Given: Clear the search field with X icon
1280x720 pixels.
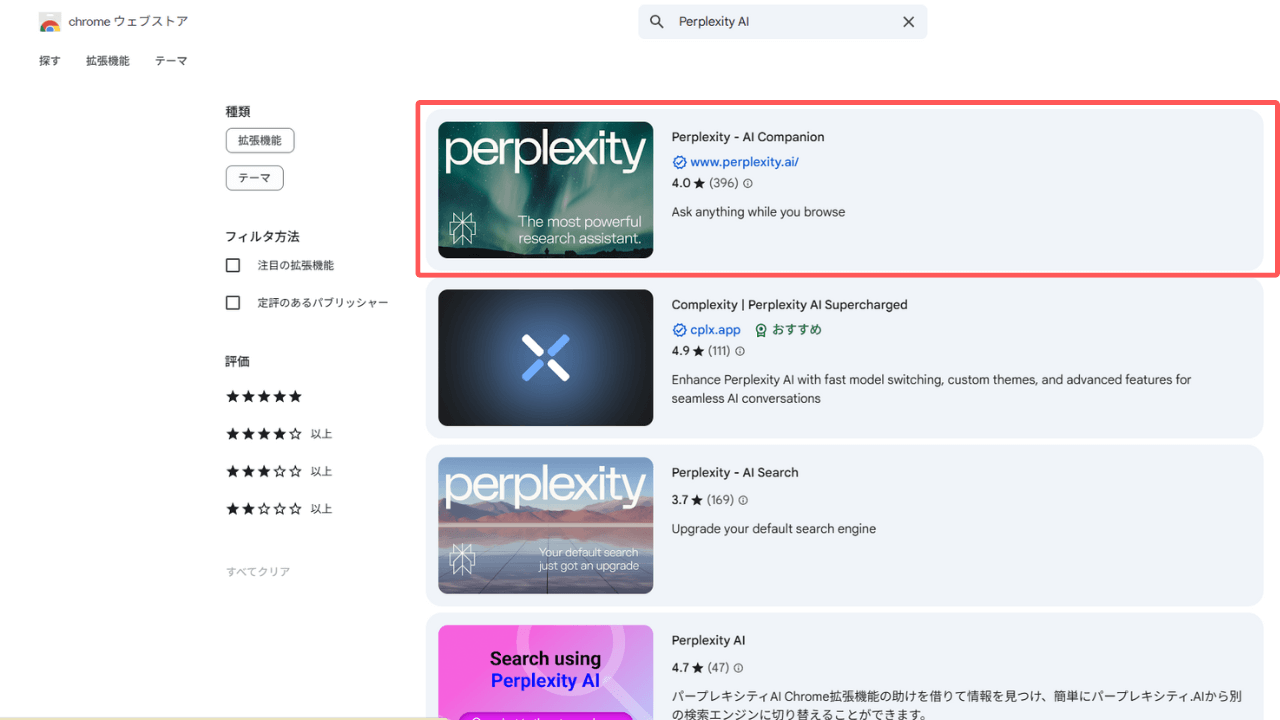Looking at the screenshot, I should pyautogui.click(x=908, y=22).
